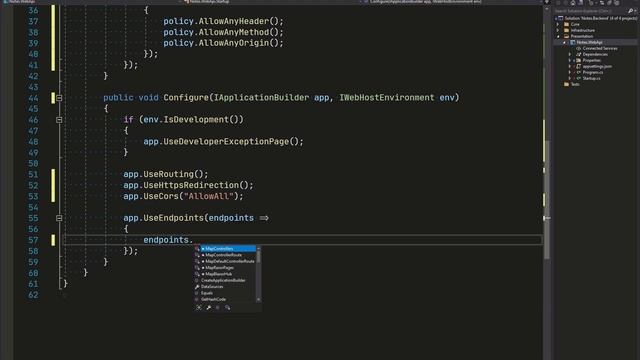The height and width of the screenshot is (360, 640).
Task: Pick the DataSources property suggestion
Action: (x=225, y=287)
